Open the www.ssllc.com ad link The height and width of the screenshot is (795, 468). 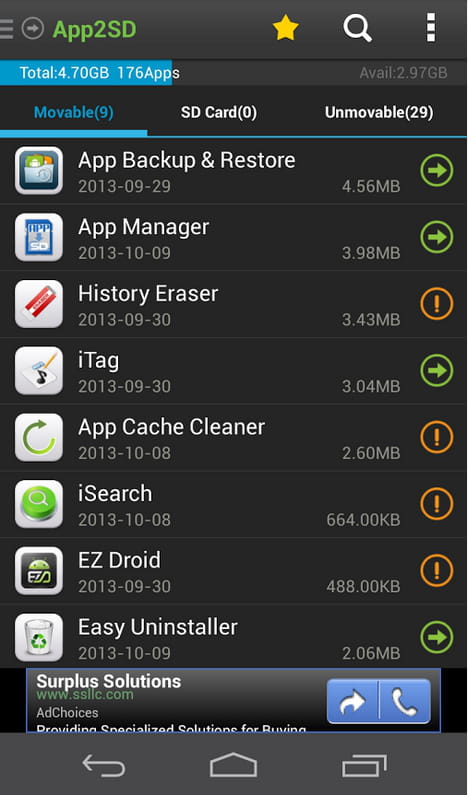[85, 695]
